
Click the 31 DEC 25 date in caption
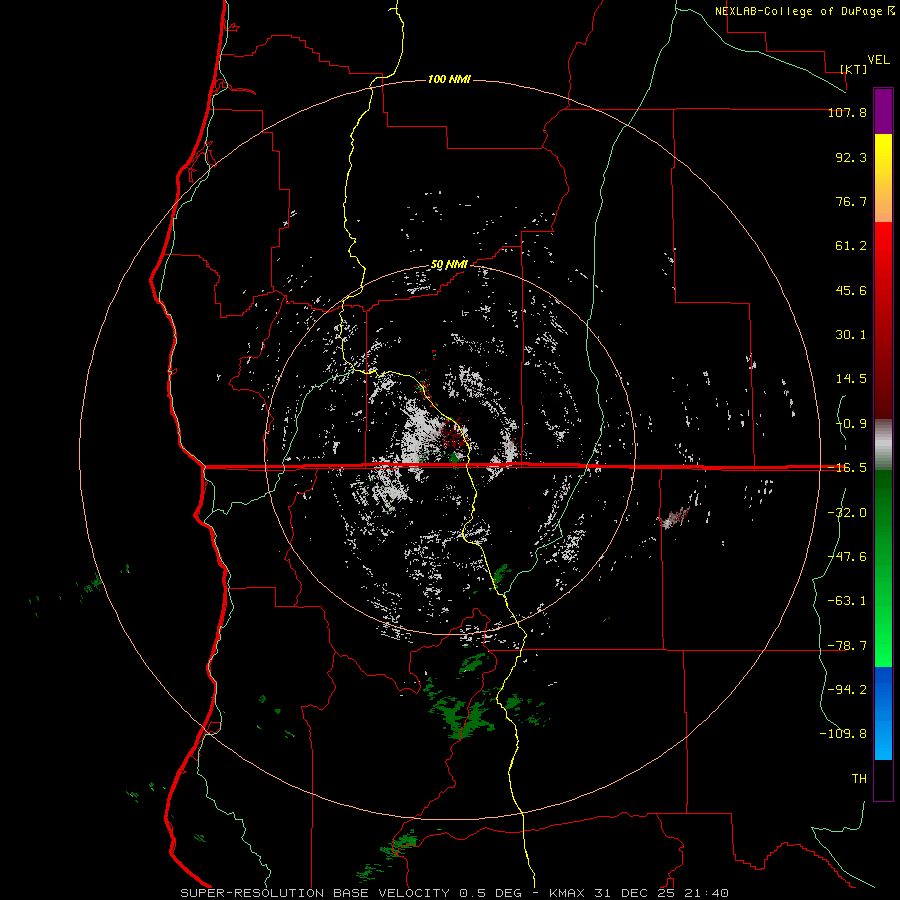pyautogui.click(x=634, y=893)
